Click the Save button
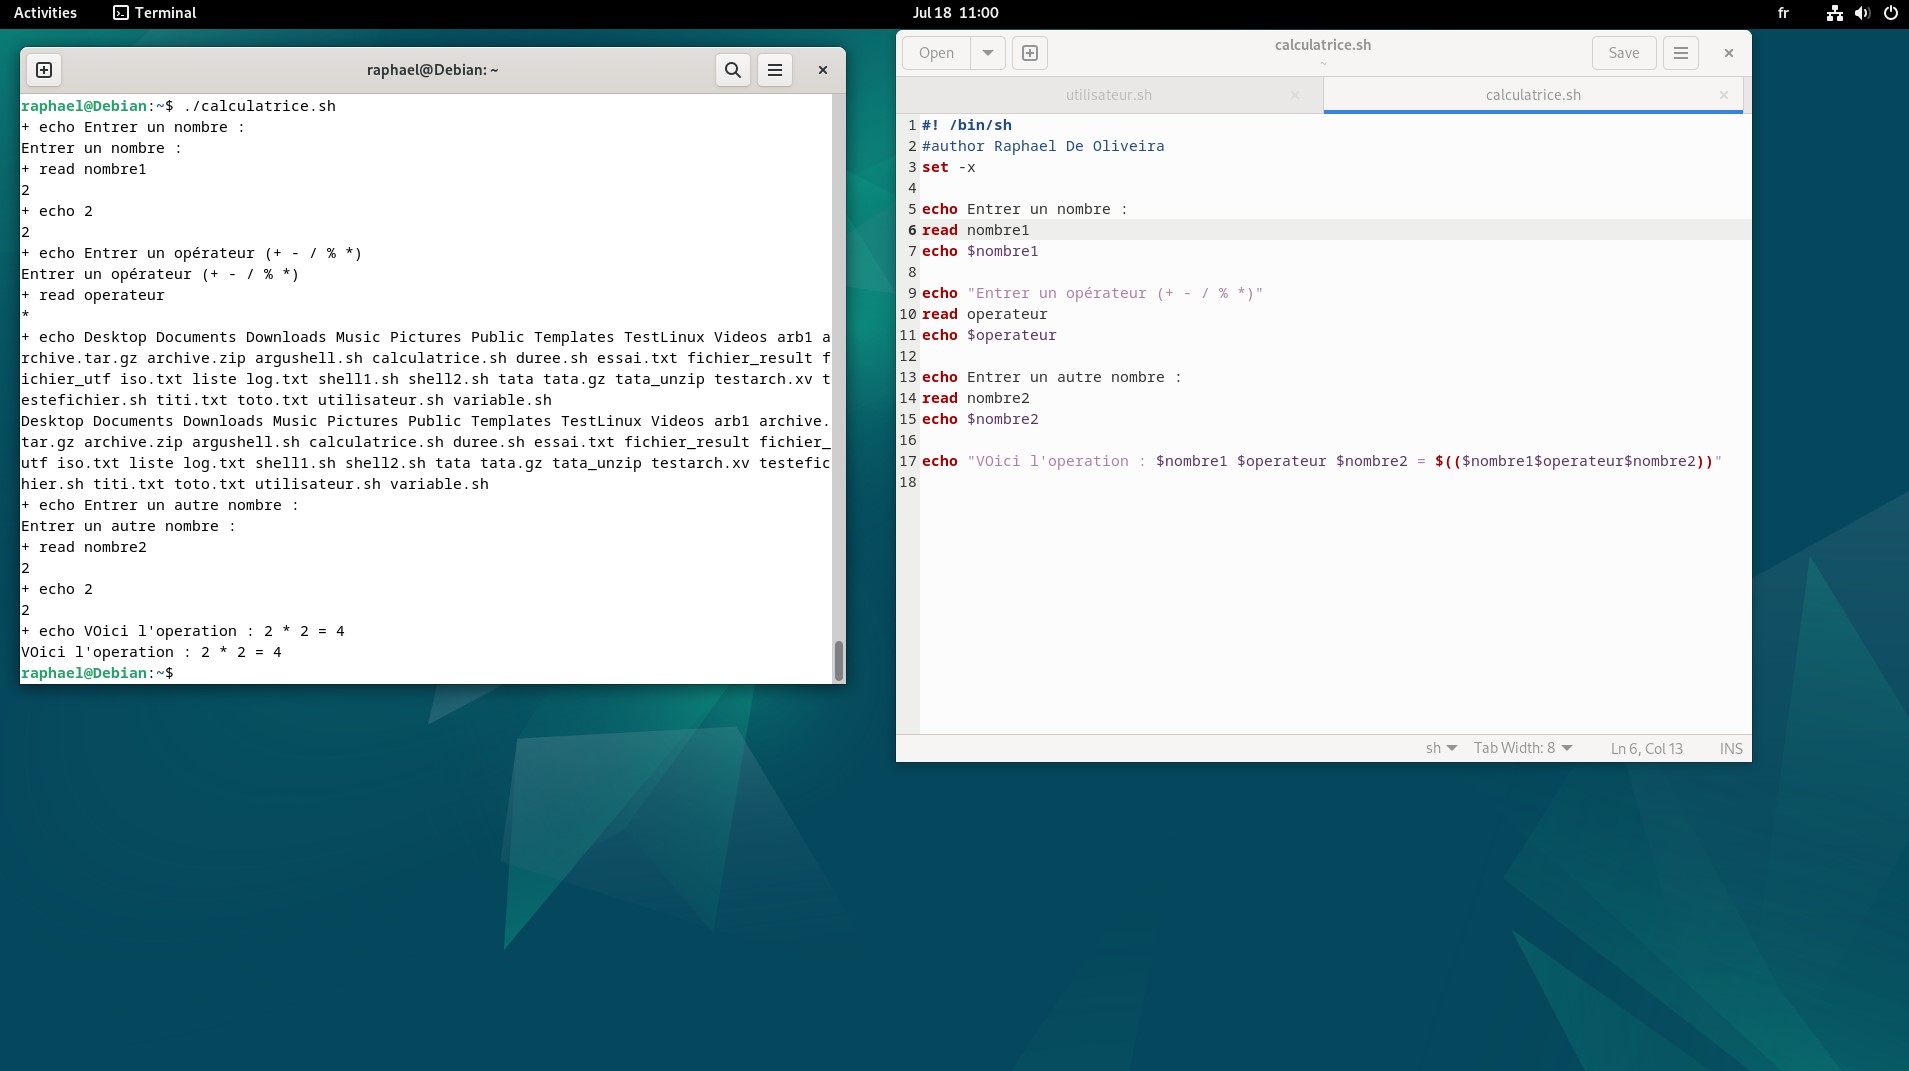 coord(1623,53)
